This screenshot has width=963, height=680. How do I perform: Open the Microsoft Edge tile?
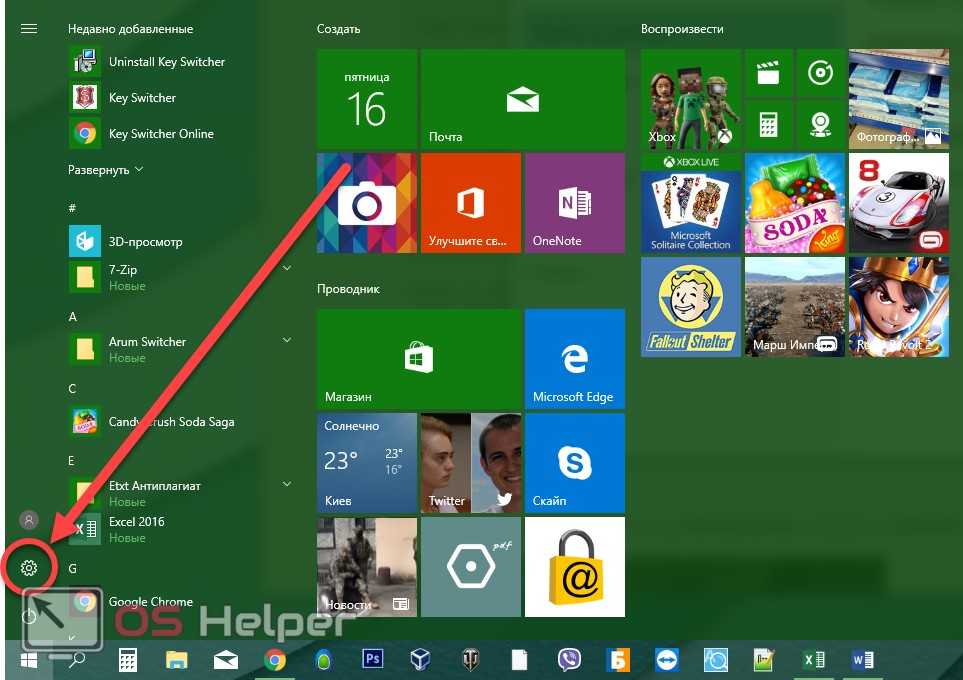pyautogui.click(x=574, y=358)
